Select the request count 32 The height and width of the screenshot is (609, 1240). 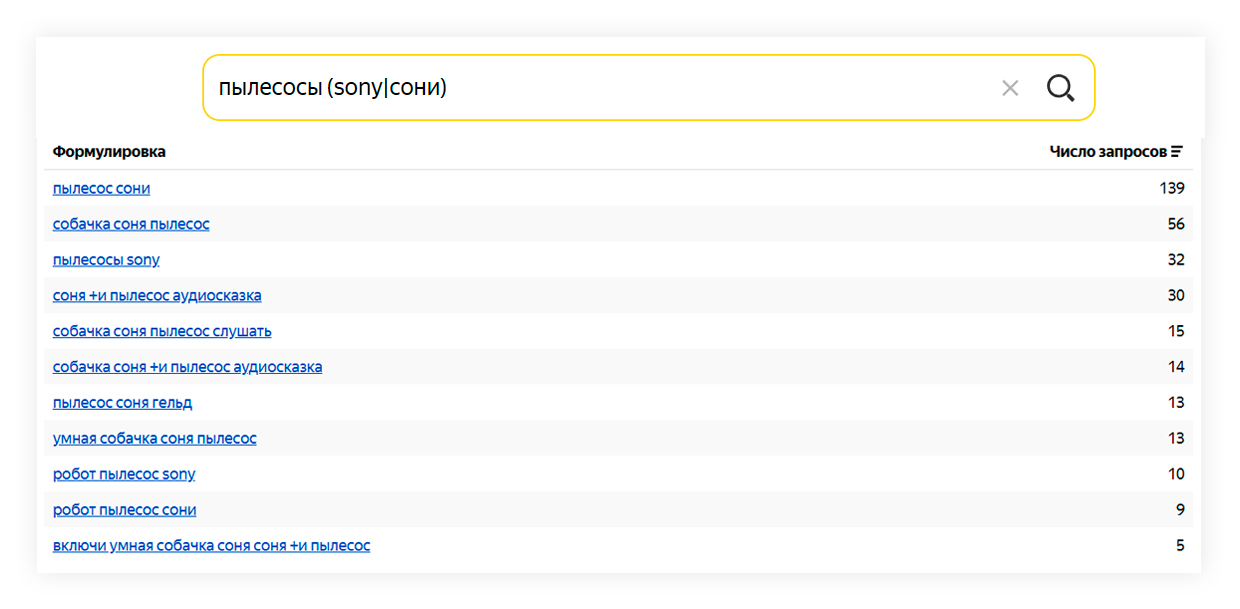point(1176,260)
